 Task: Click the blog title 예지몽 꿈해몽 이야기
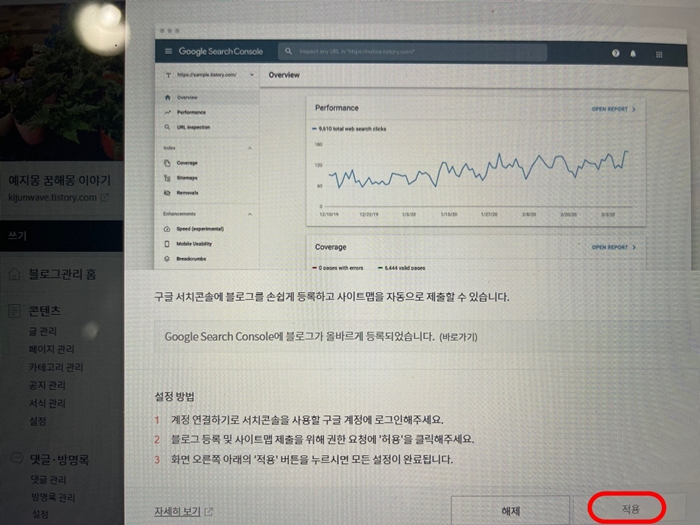pos(59,180)
